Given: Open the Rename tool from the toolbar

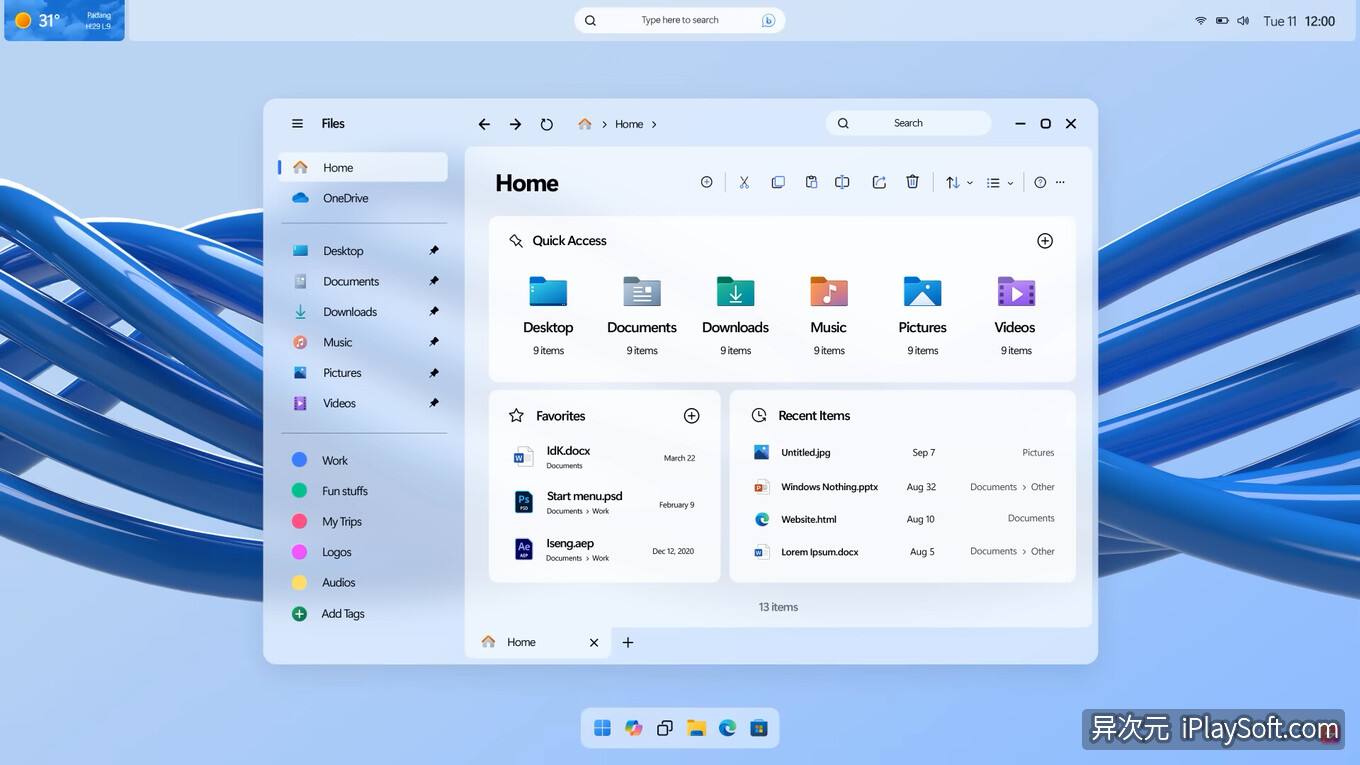Looking at the screenshot, I should pyautogui.click(x=843, y=182).
